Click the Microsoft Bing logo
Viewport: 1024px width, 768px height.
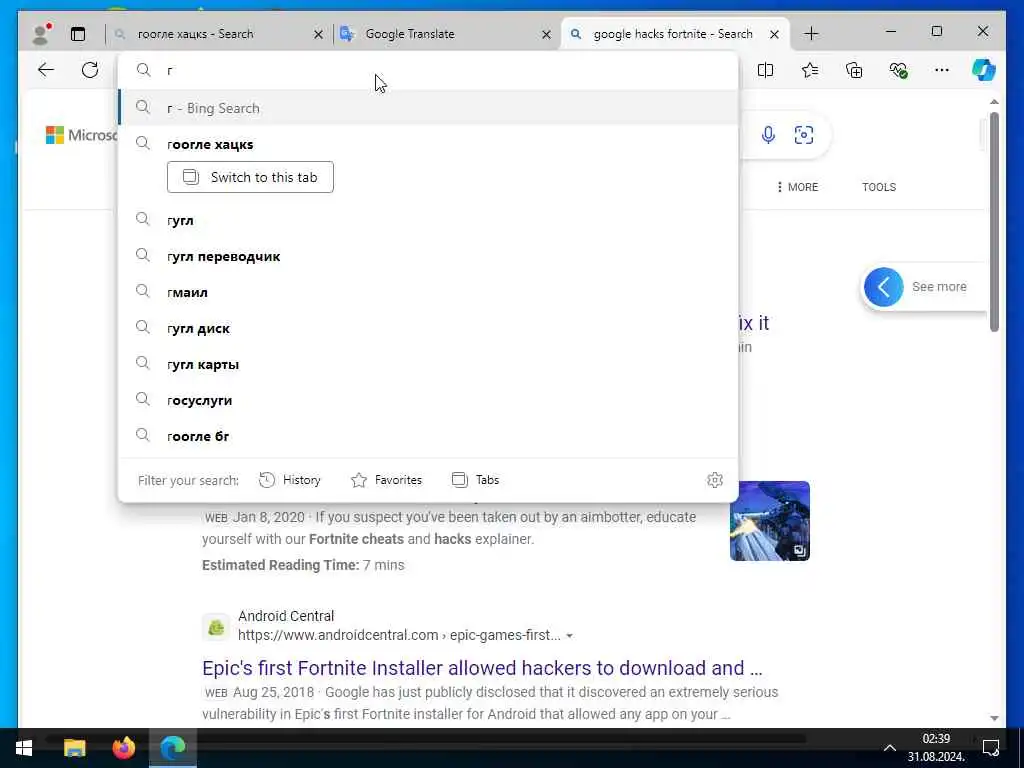[x=81, y=135]
